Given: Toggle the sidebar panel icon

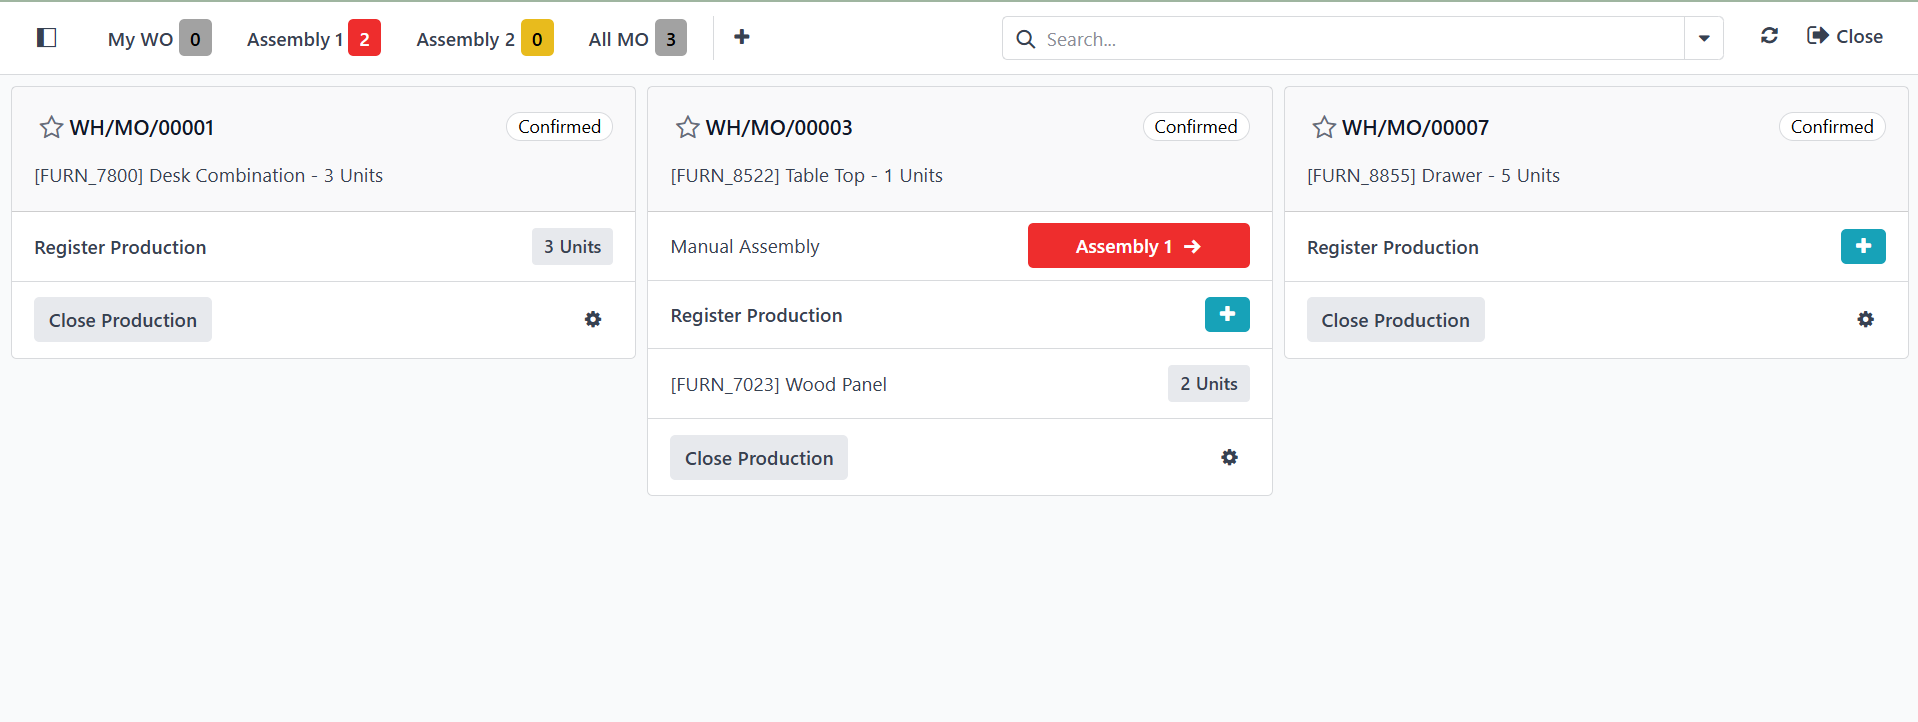Looking at the screenshot, I should point(46,38).
